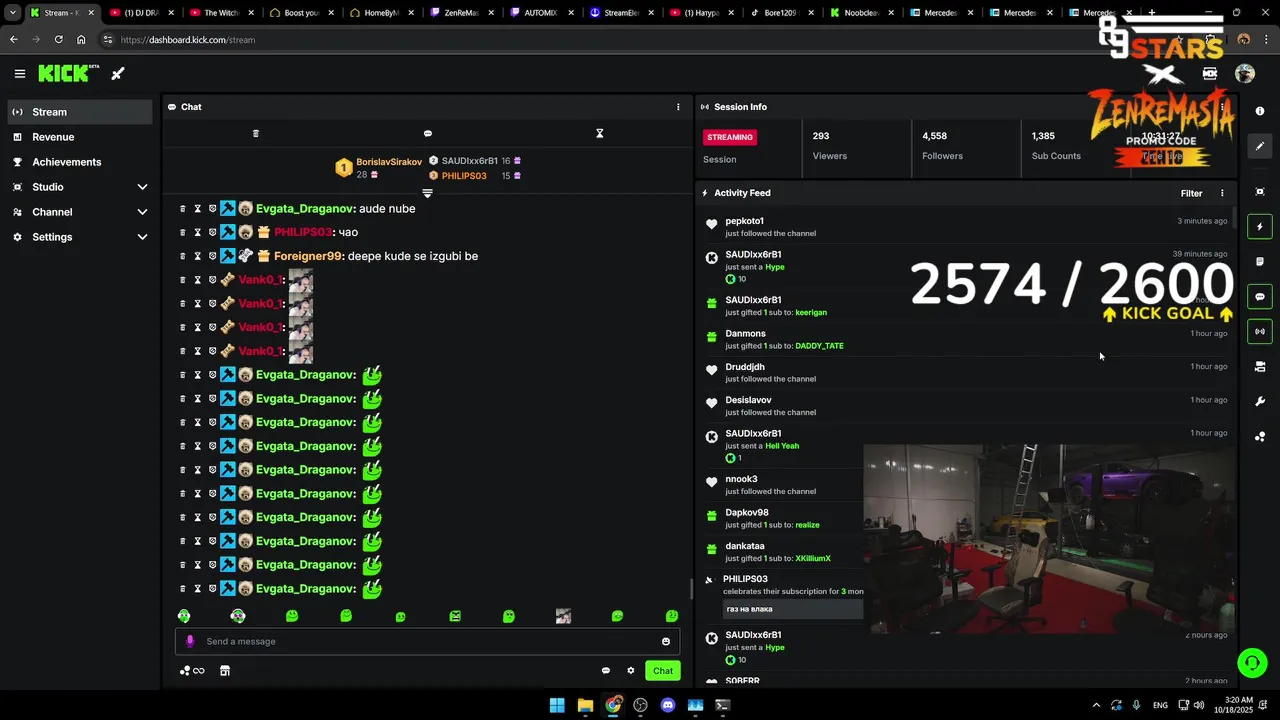
Task: Click the speech bubble icon in chat header
Action: pos(428,133)
